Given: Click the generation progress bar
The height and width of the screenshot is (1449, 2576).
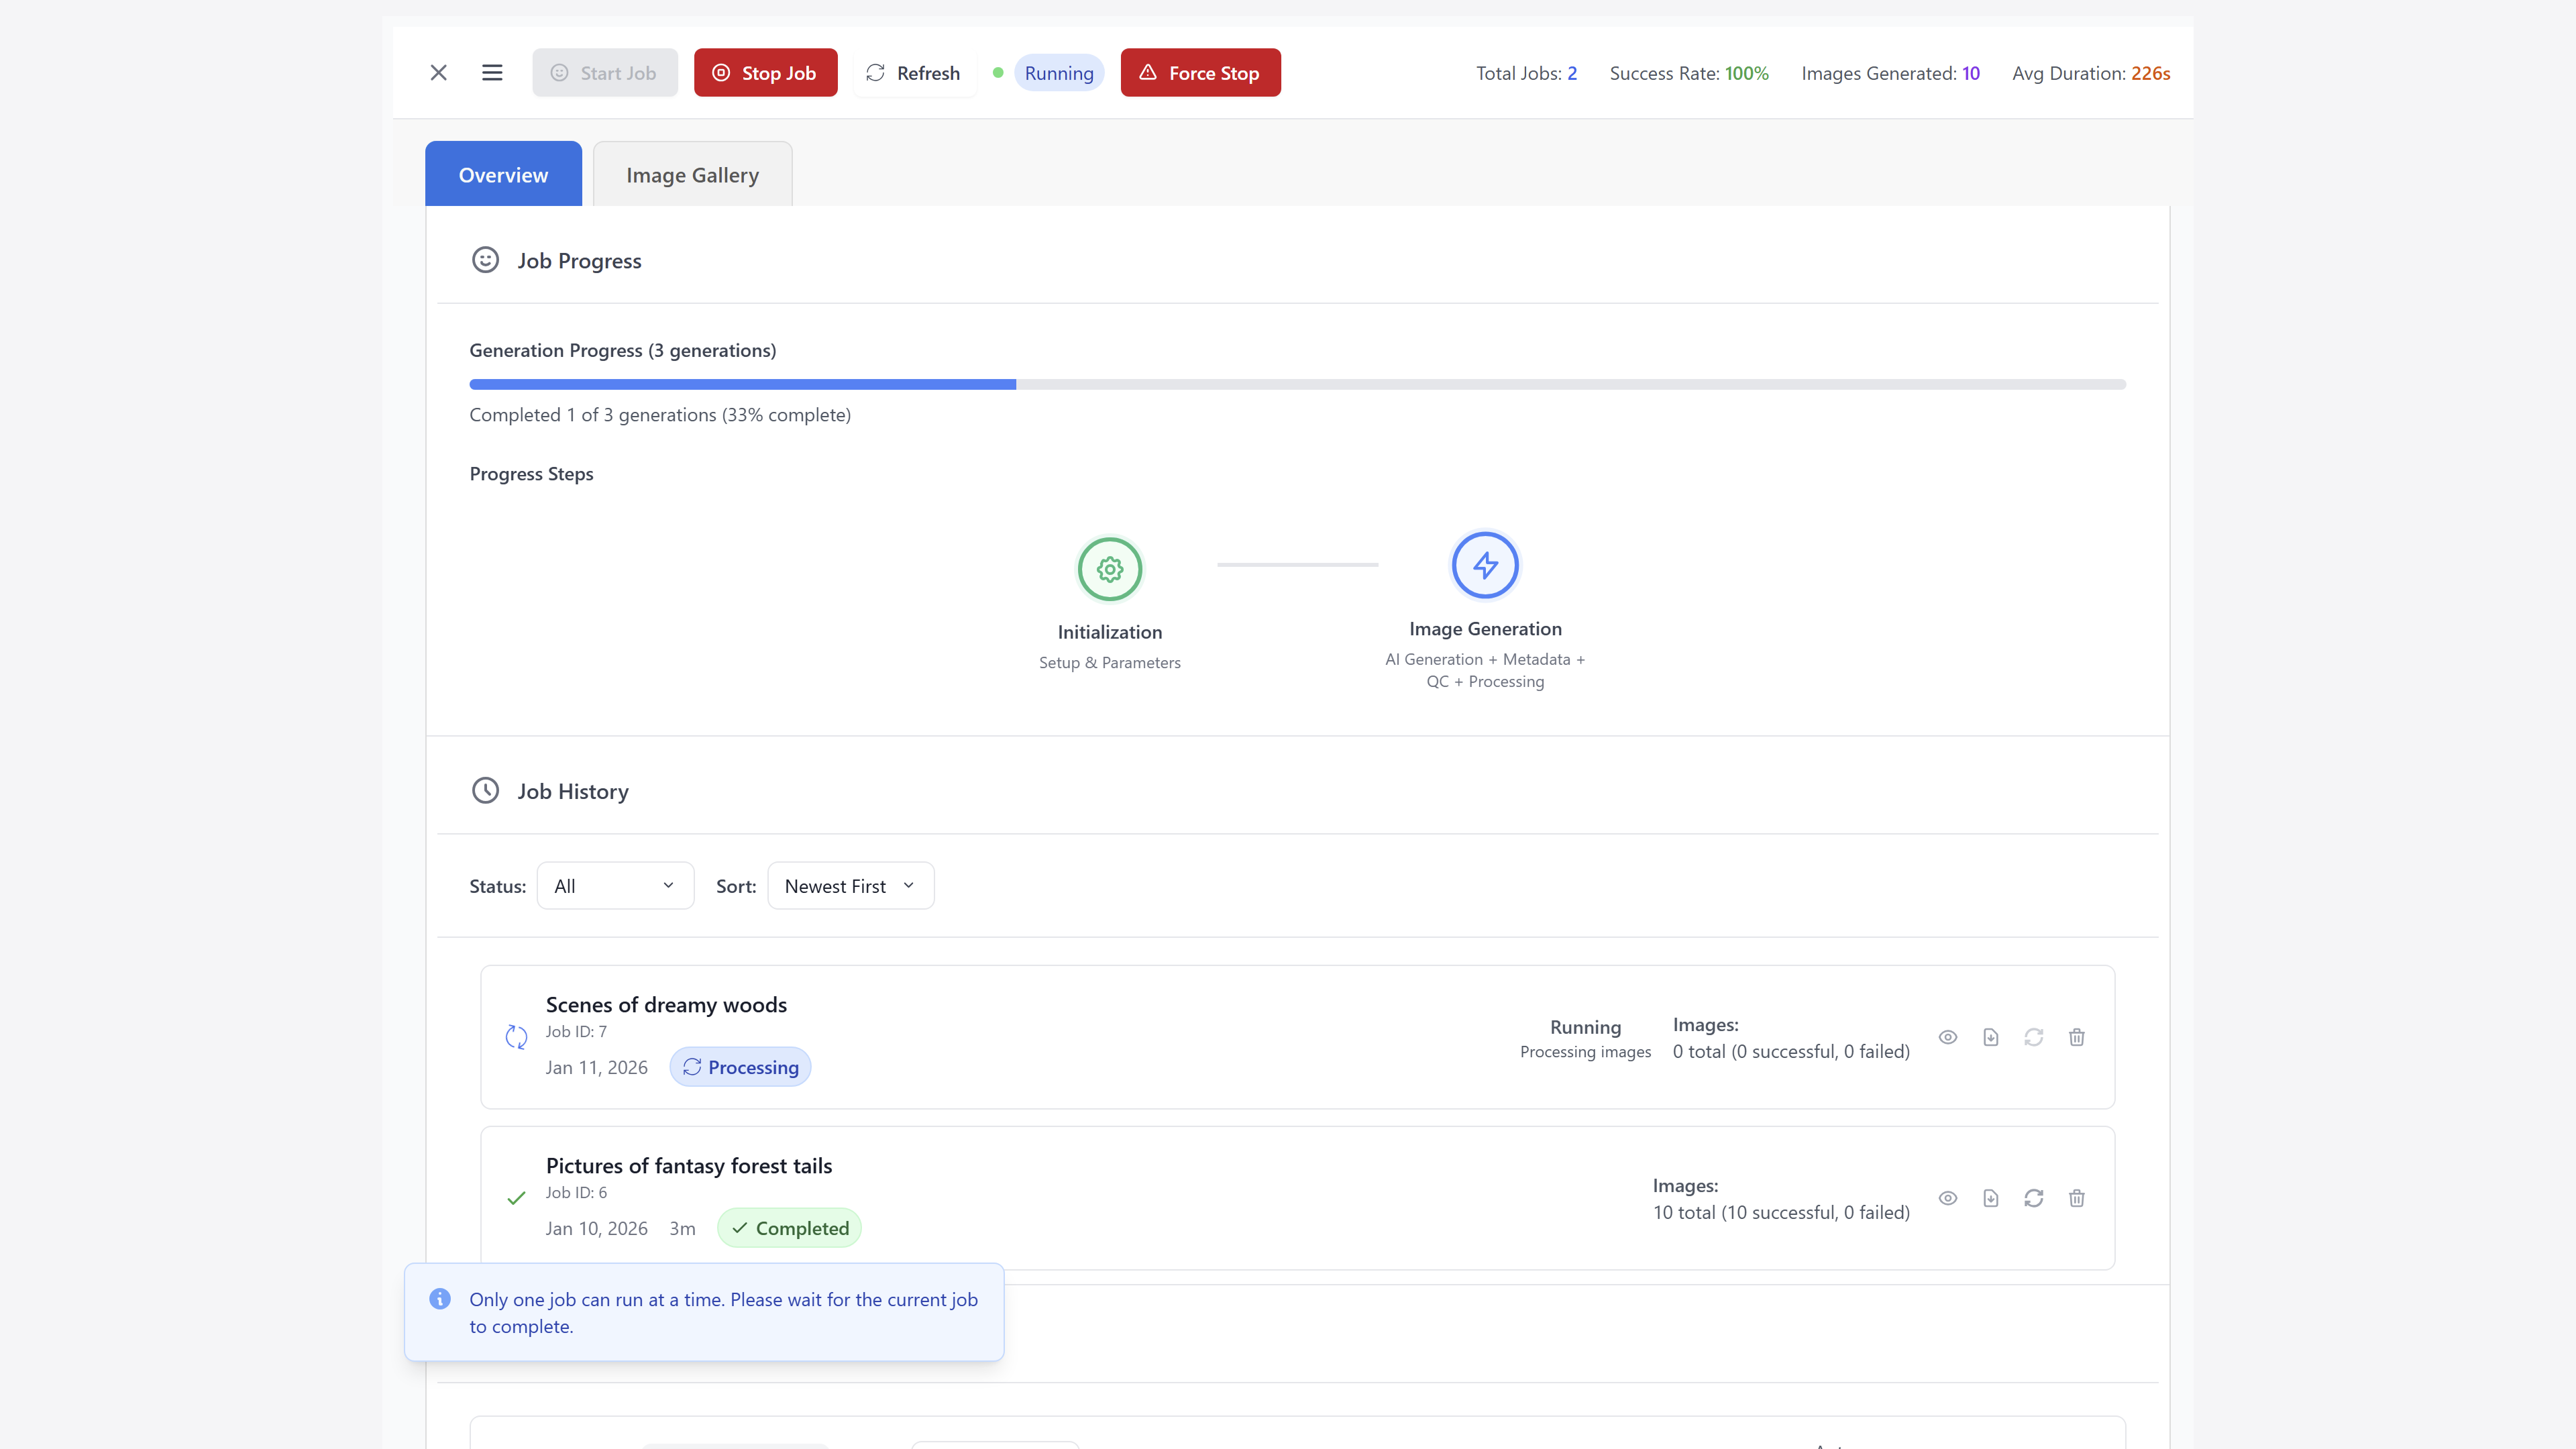Looking at the screenshot, I should 1297,384.
